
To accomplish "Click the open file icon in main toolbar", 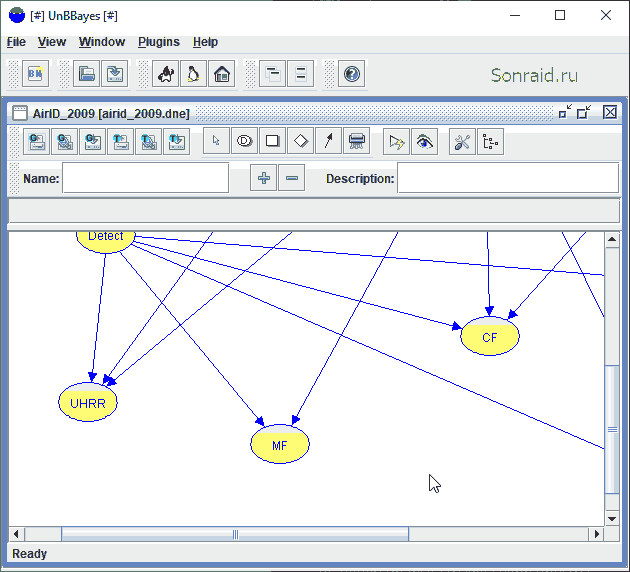I will [86, 74].
